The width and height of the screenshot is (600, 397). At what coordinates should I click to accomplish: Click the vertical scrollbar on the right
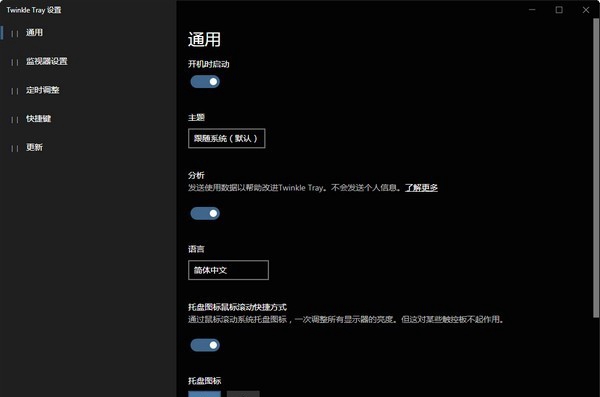point(596,168)
